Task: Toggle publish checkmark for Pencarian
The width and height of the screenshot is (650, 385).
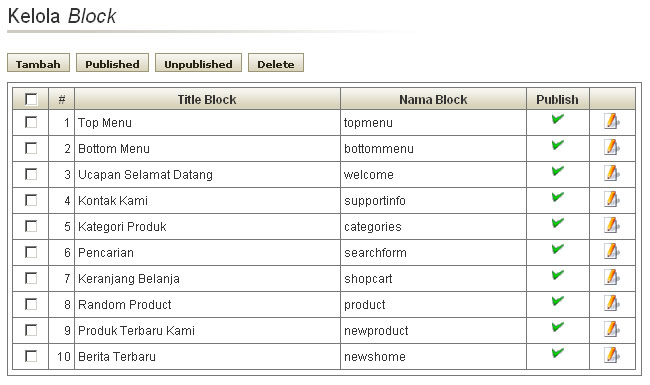Action: point(558,249)
